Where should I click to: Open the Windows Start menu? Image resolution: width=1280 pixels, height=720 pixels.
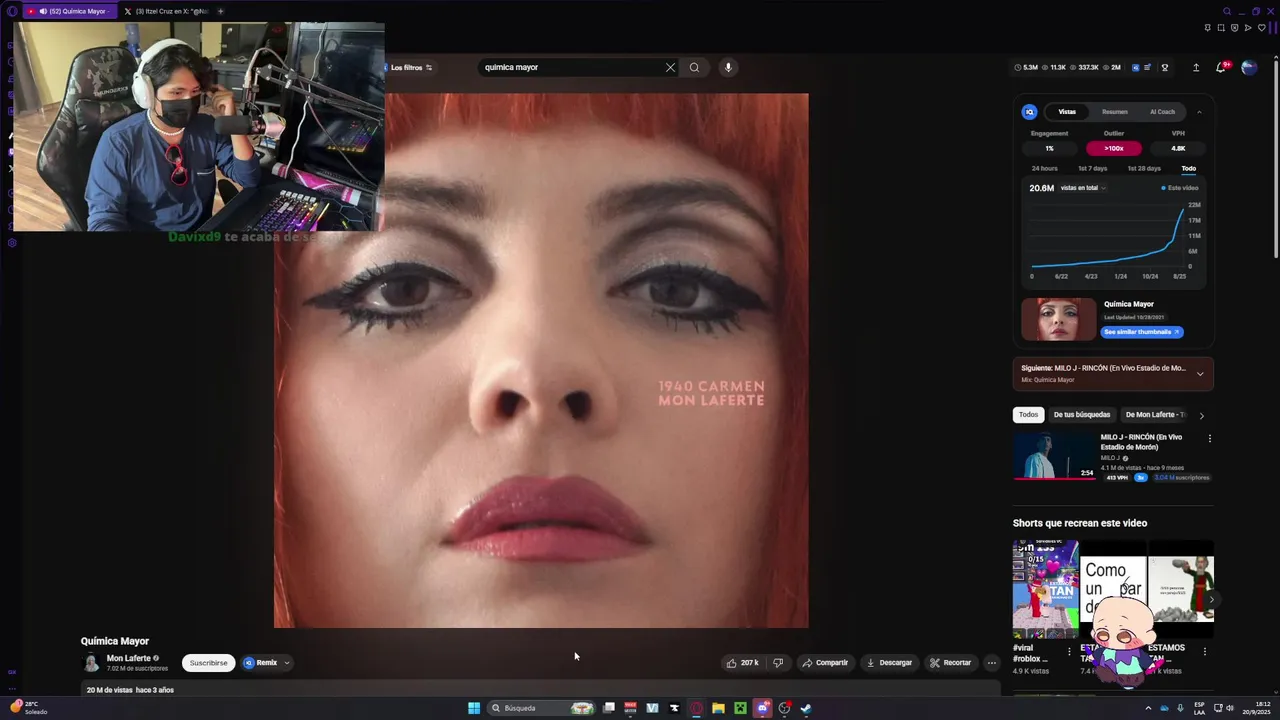pos(474,708)
